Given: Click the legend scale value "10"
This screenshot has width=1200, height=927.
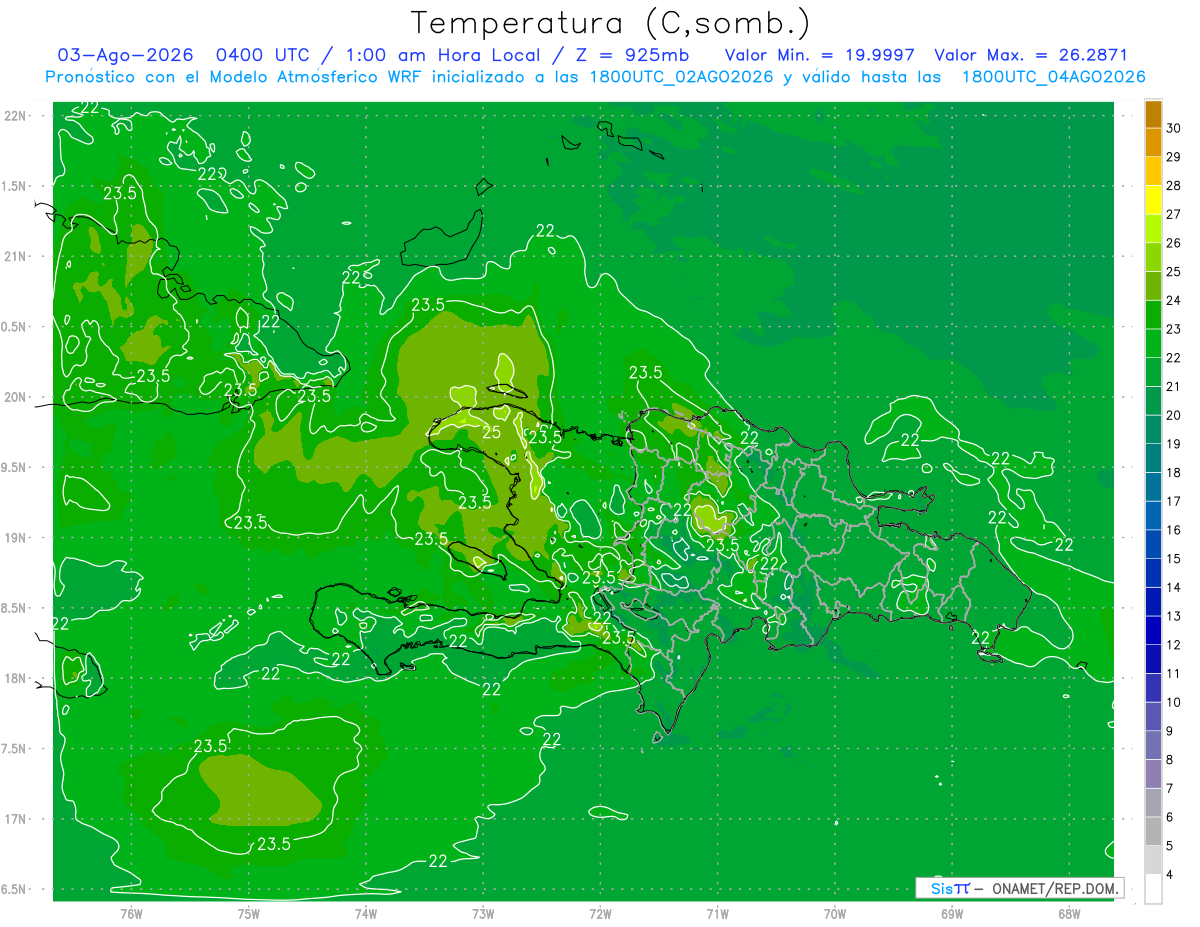Looking at the screenshot, I should [1174, 702].
